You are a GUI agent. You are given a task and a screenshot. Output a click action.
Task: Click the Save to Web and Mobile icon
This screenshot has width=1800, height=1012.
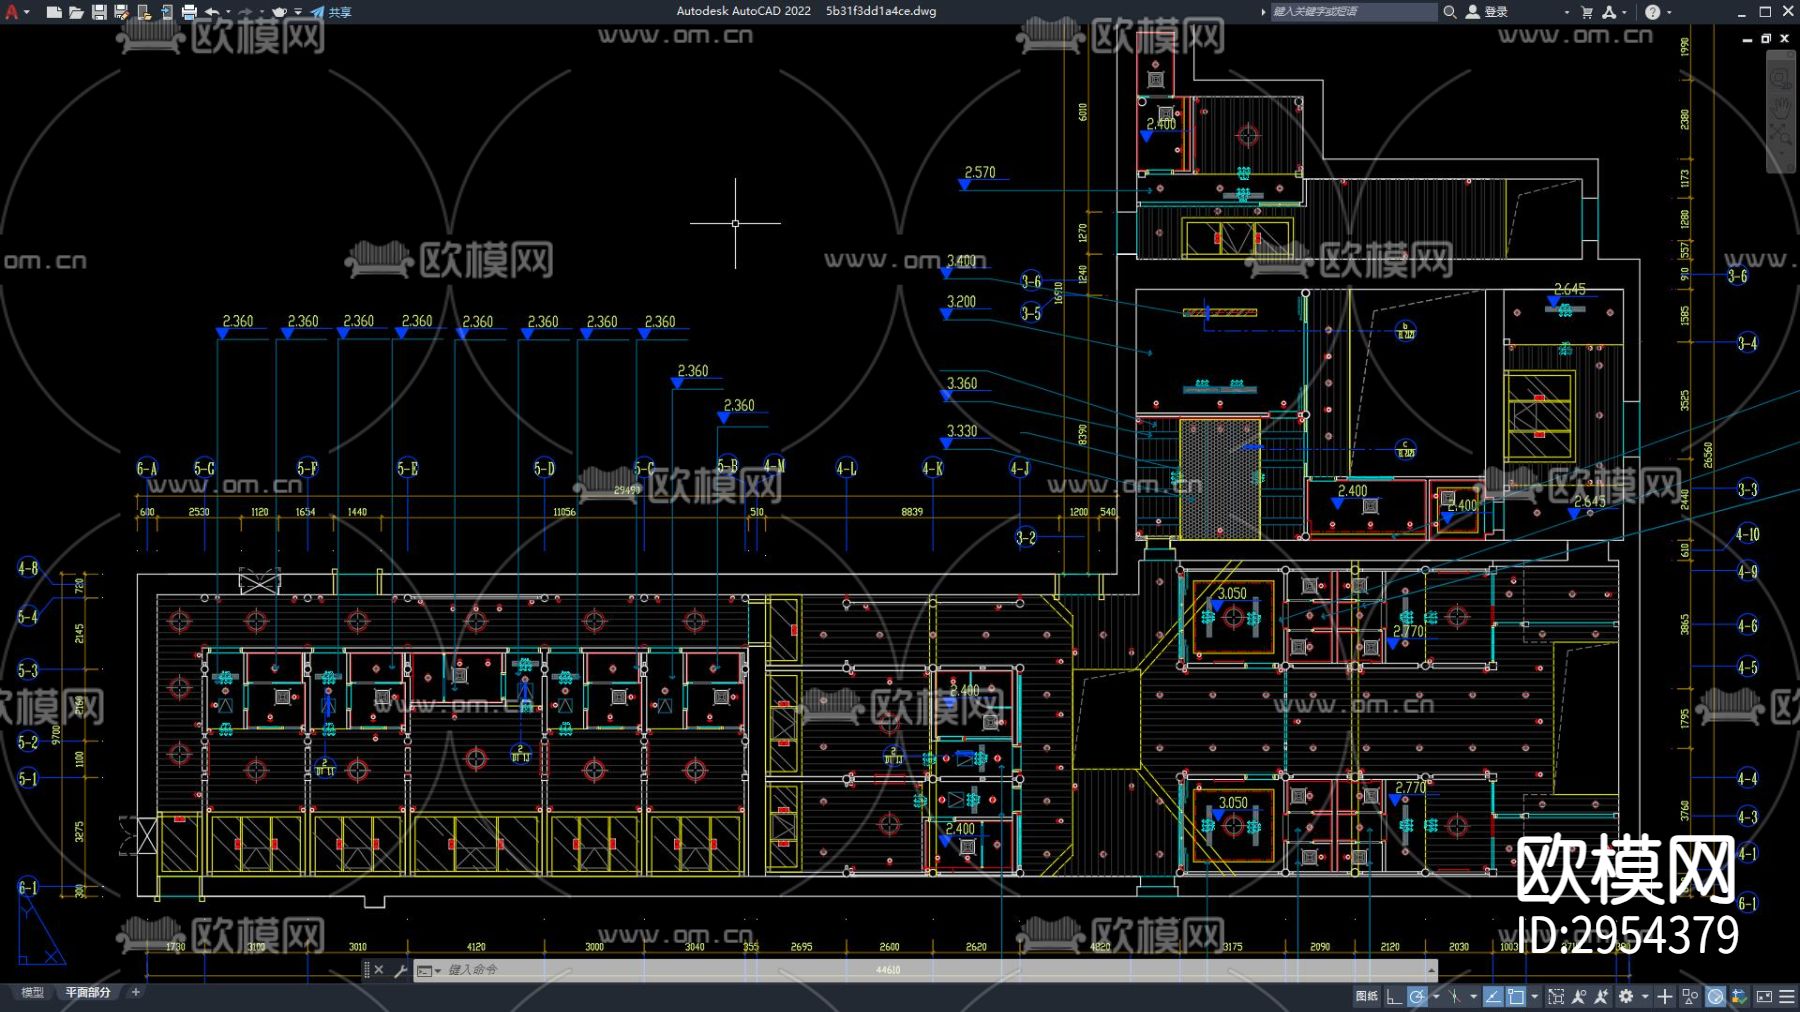tap(166, 12)
